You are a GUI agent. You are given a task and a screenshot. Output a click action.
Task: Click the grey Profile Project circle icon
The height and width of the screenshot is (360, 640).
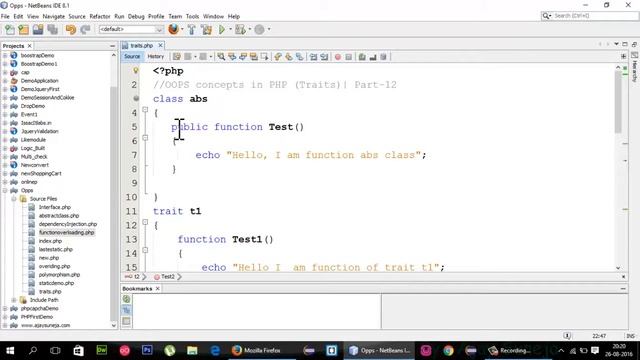259,29
